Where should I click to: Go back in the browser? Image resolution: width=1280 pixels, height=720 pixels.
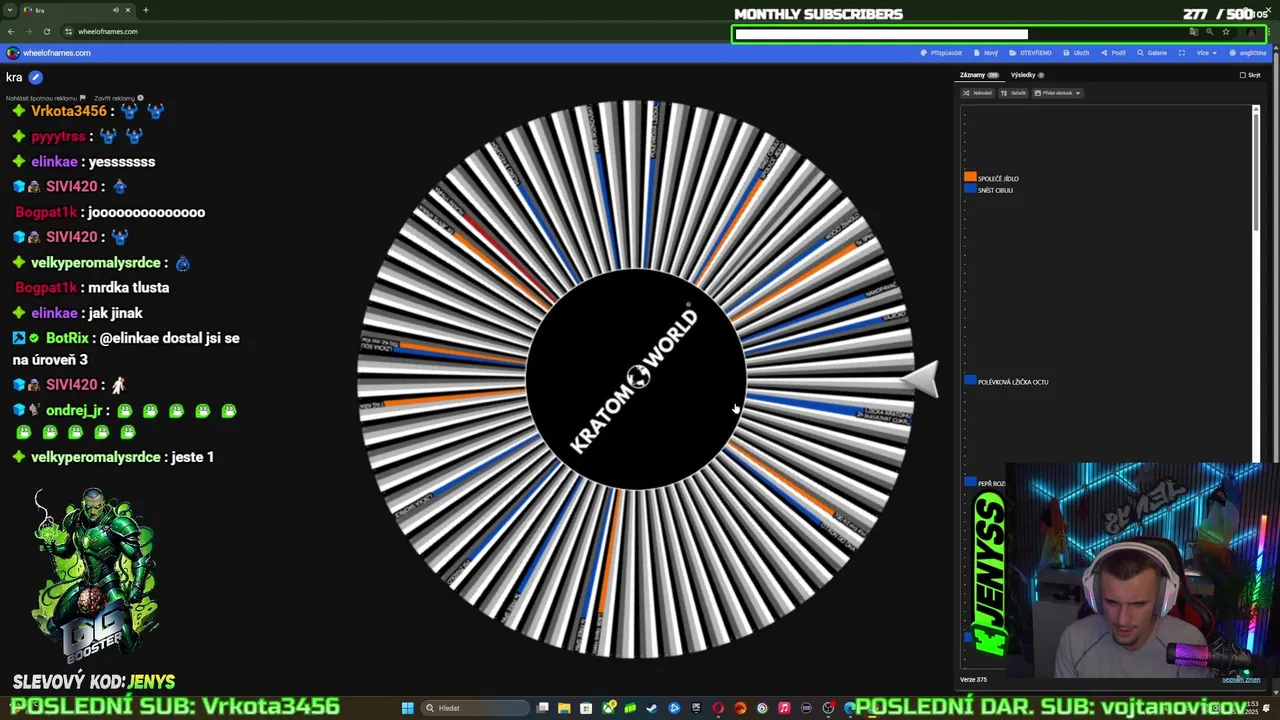(11, 31)
